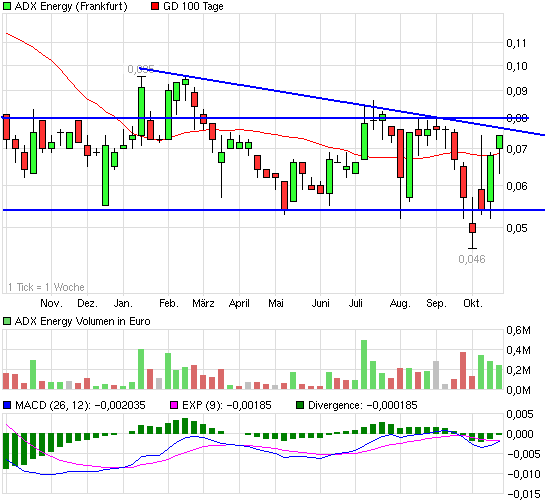
Task: Click the Divergence value label
Action: pos(363,405)
